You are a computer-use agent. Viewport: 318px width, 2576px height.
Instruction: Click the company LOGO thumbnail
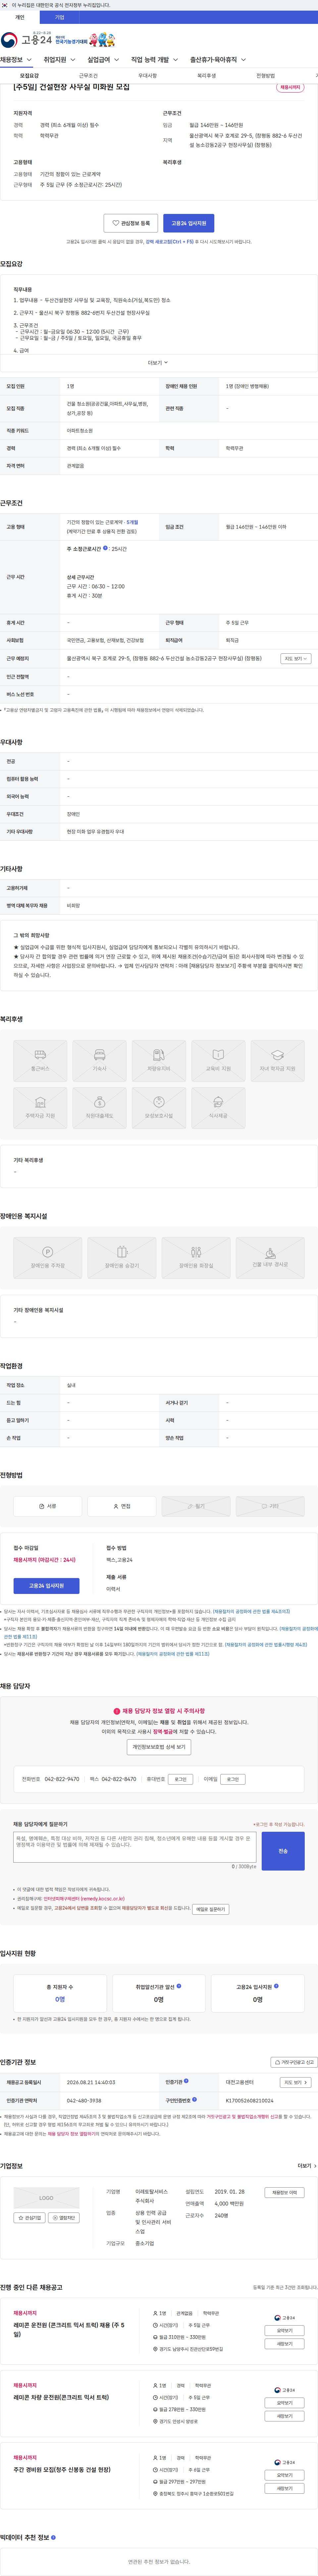point(46,2198)
